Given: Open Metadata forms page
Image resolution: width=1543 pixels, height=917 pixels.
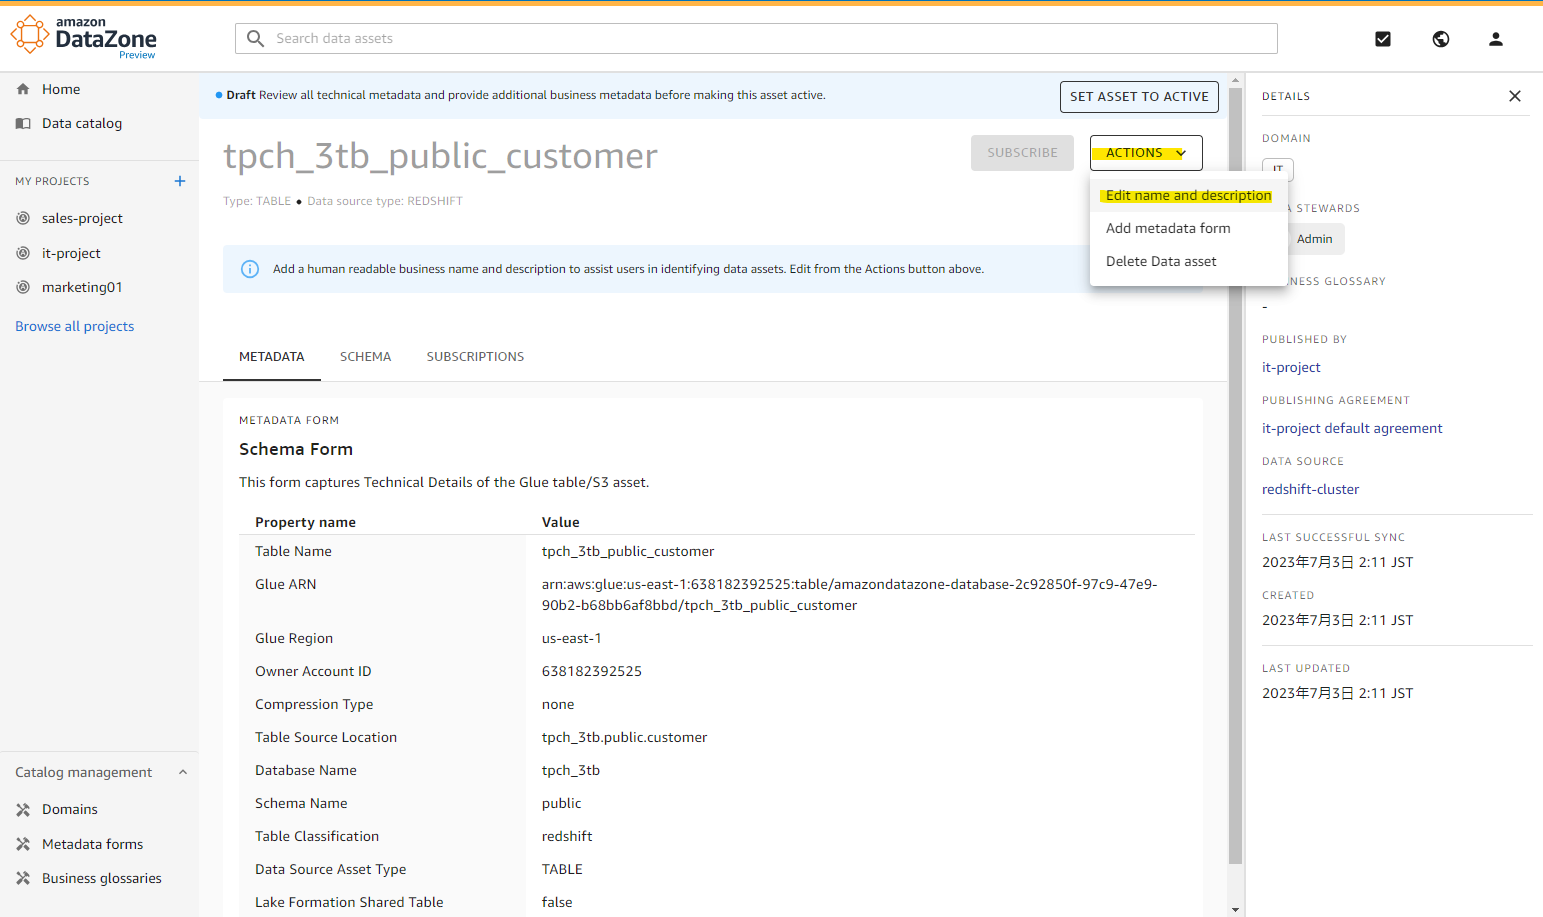Looking at the screenshot, I should (92, 844).
